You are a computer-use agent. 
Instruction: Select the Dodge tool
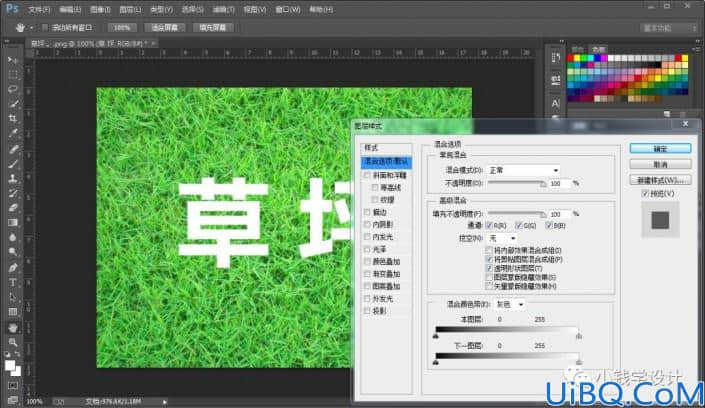[13, 253]
